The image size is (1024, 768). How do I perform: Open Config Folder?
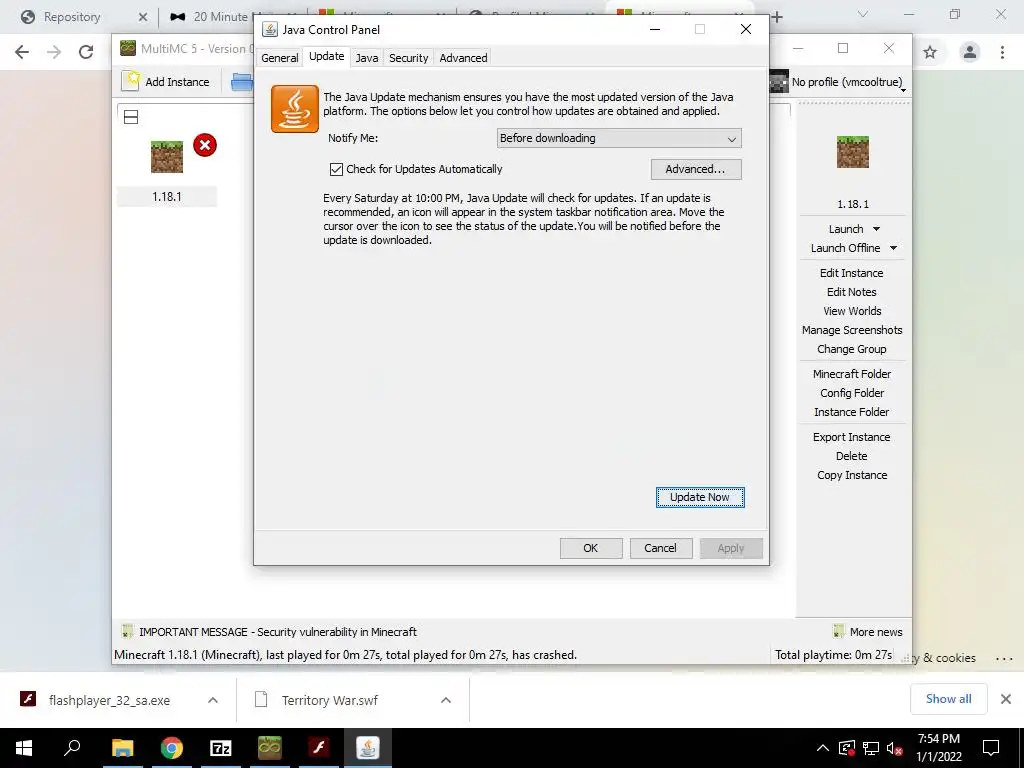pos(852,392)
